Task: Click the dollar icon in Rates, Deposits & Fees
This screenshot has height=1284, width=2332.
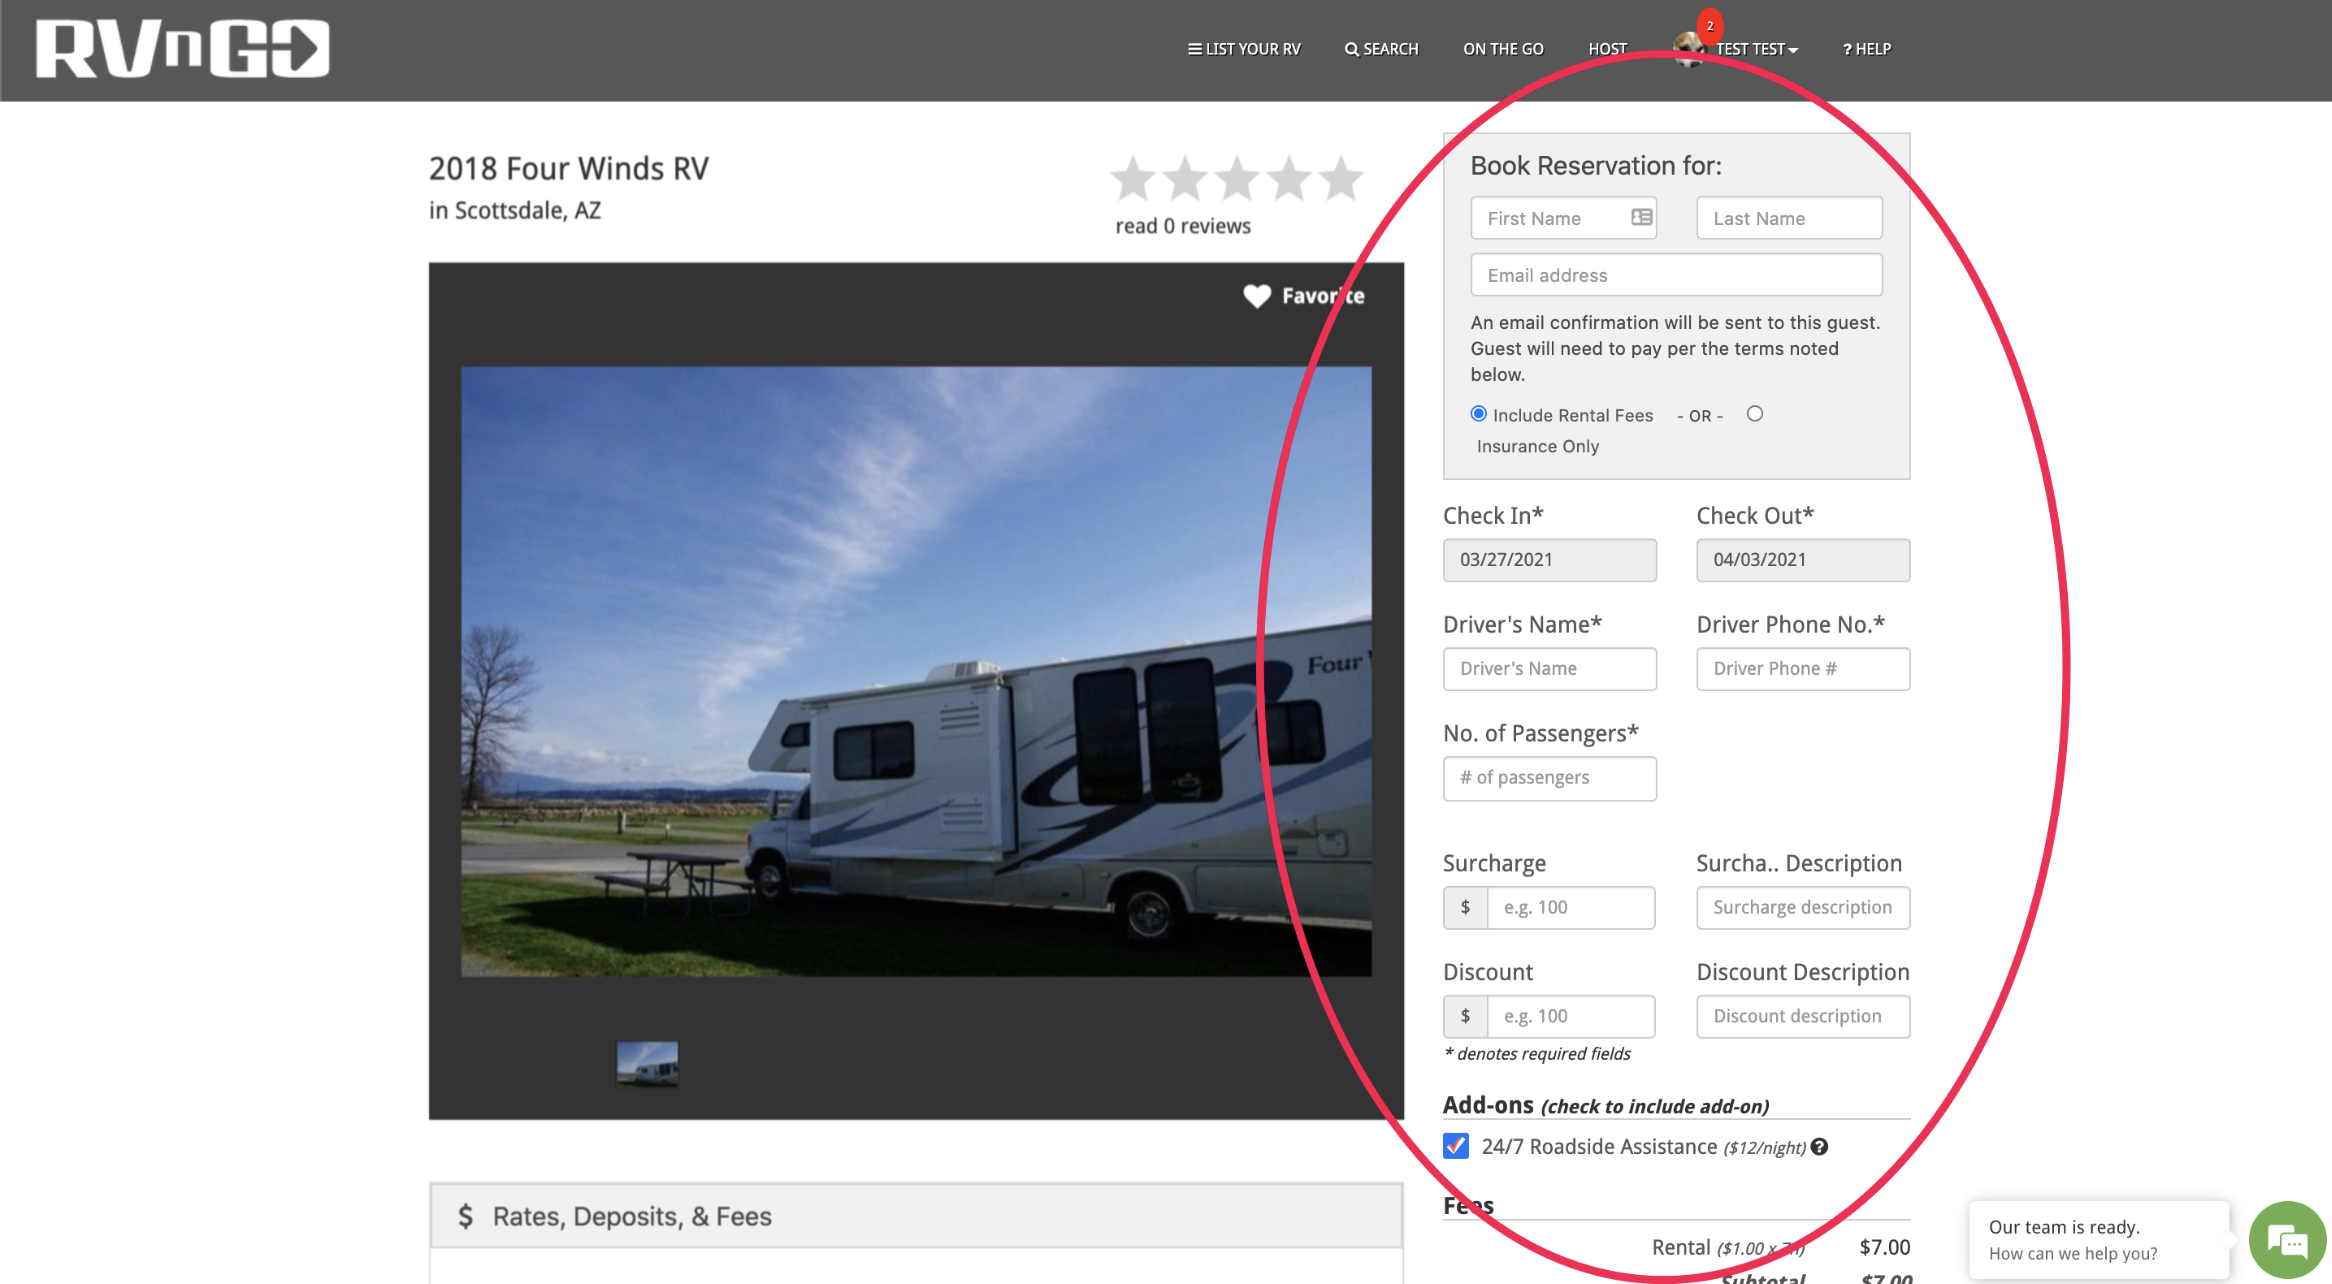Action: [466, 1215]
